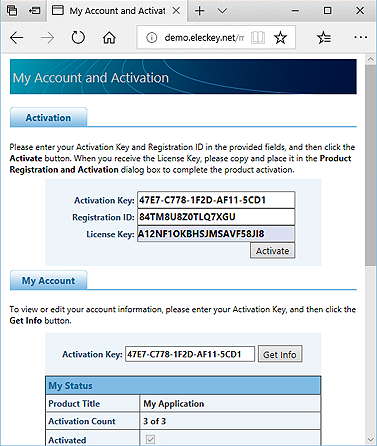Go back with the back arrow
This screenshot has width=377, height=446.
(17, 38)
